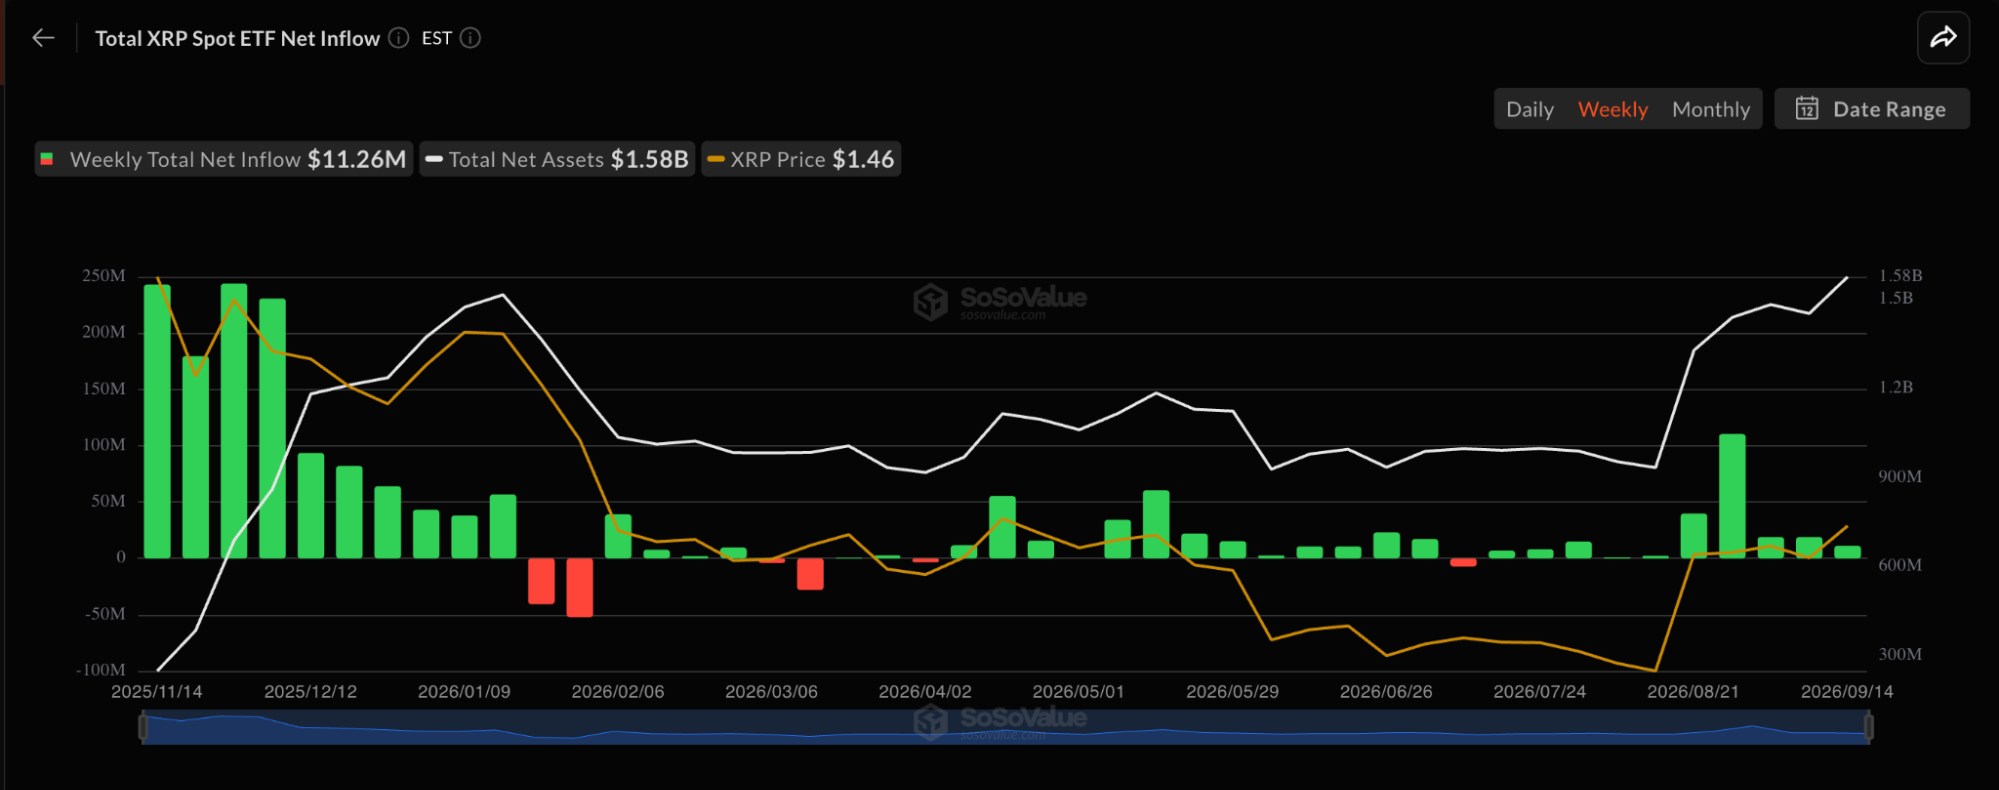The image size is (1999, 790).
Task: Toggle XRP Price series legend
Action: (x=801, y=159)
